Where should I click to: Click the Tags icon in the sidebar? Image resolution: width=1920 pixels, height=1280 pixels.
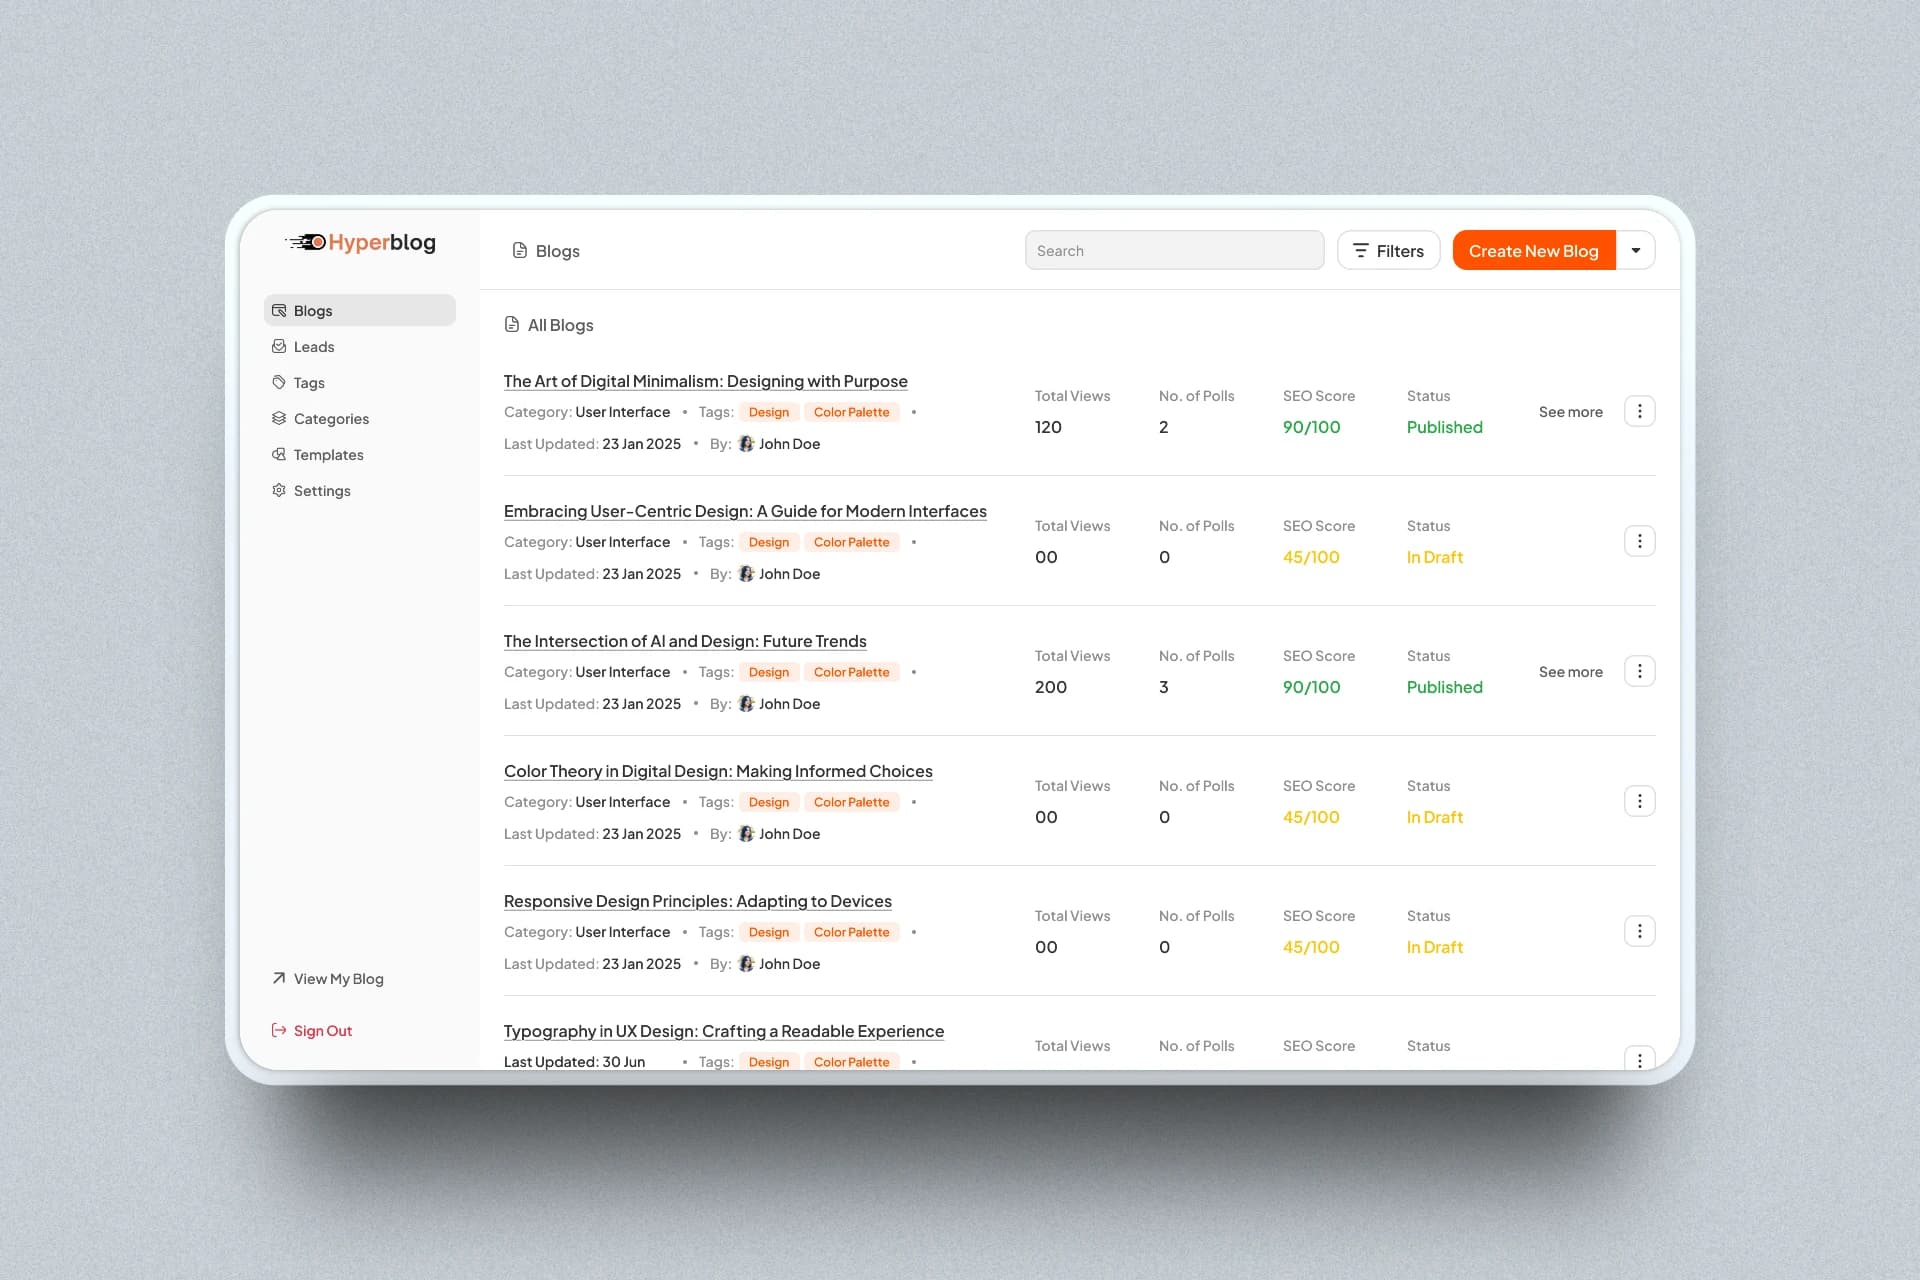pyautogui.click(x=279, y=382)
